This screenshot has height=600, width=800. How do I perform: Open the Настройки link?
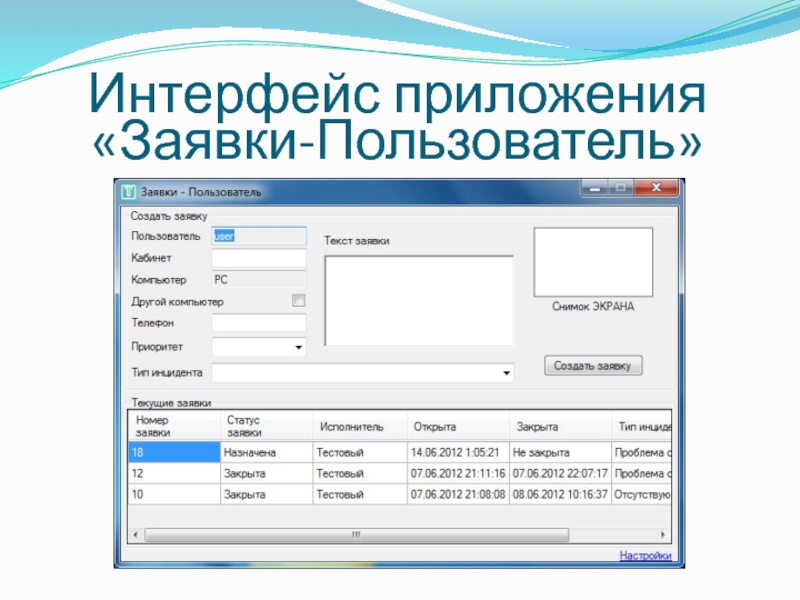pyautogui.click(x=645, y=555)
